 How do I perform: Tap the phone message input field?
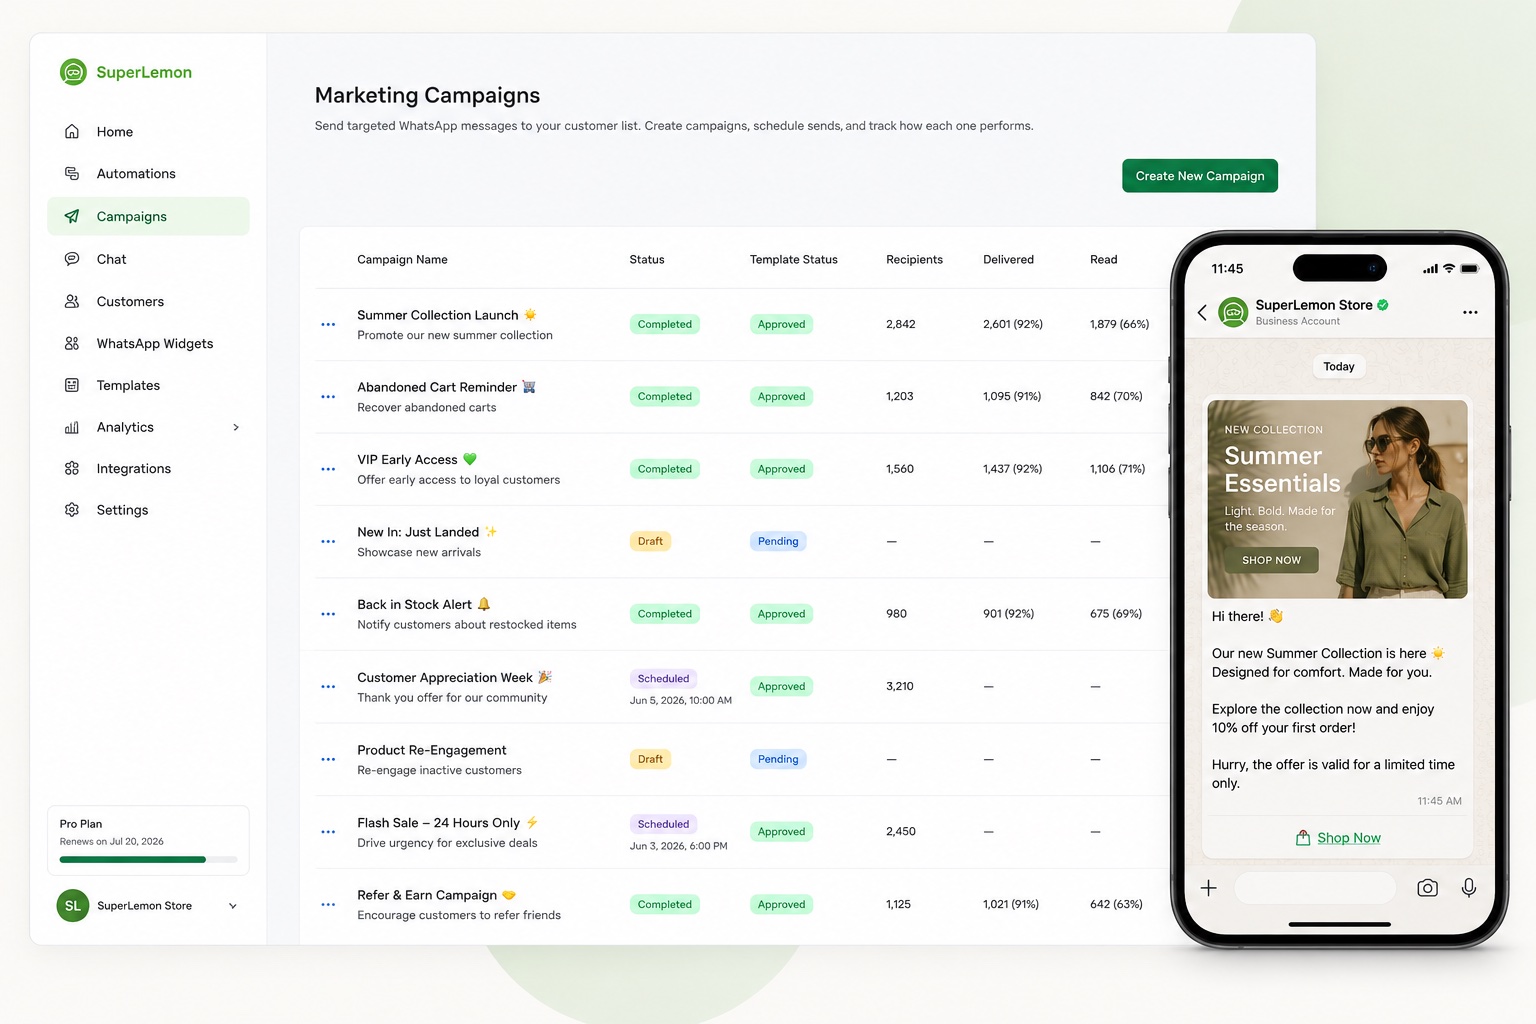click(x=1315, y=888)
